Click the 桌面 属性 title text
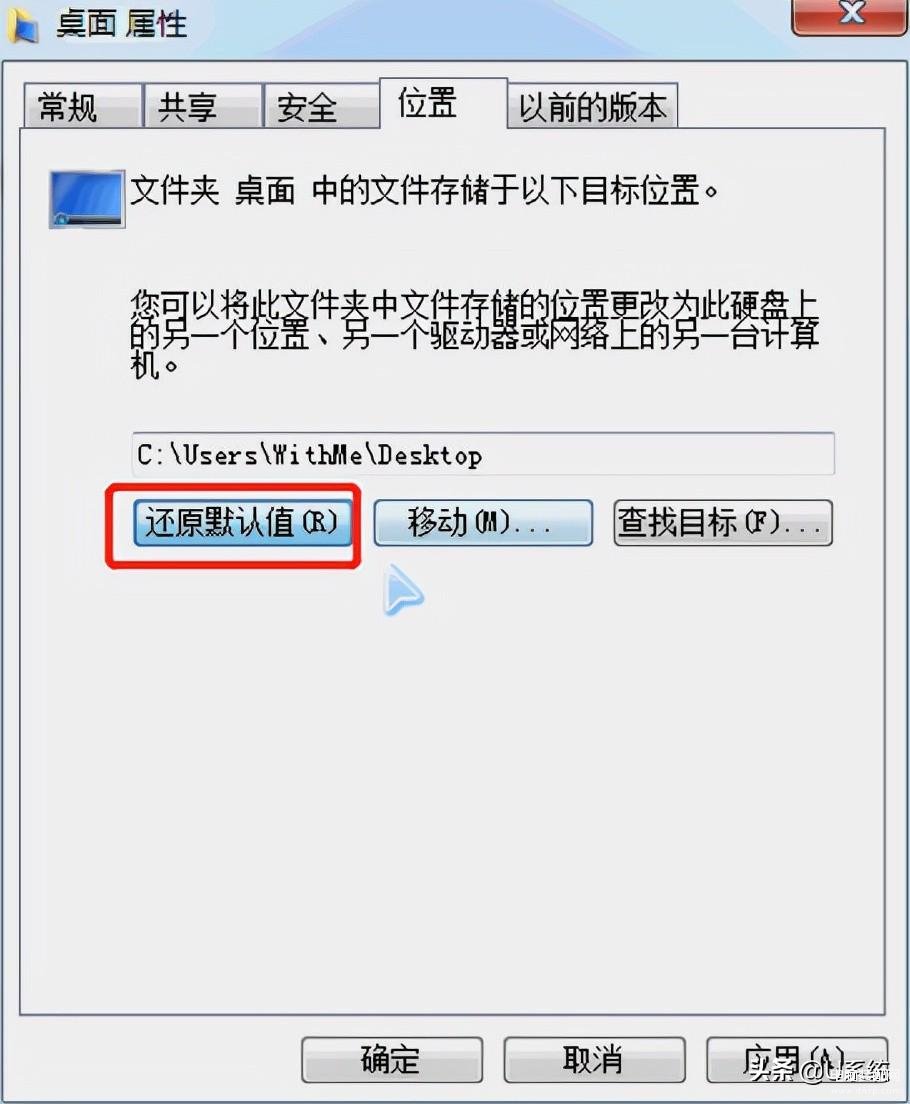The image size is (910, 1104). (x=121, y=25)
